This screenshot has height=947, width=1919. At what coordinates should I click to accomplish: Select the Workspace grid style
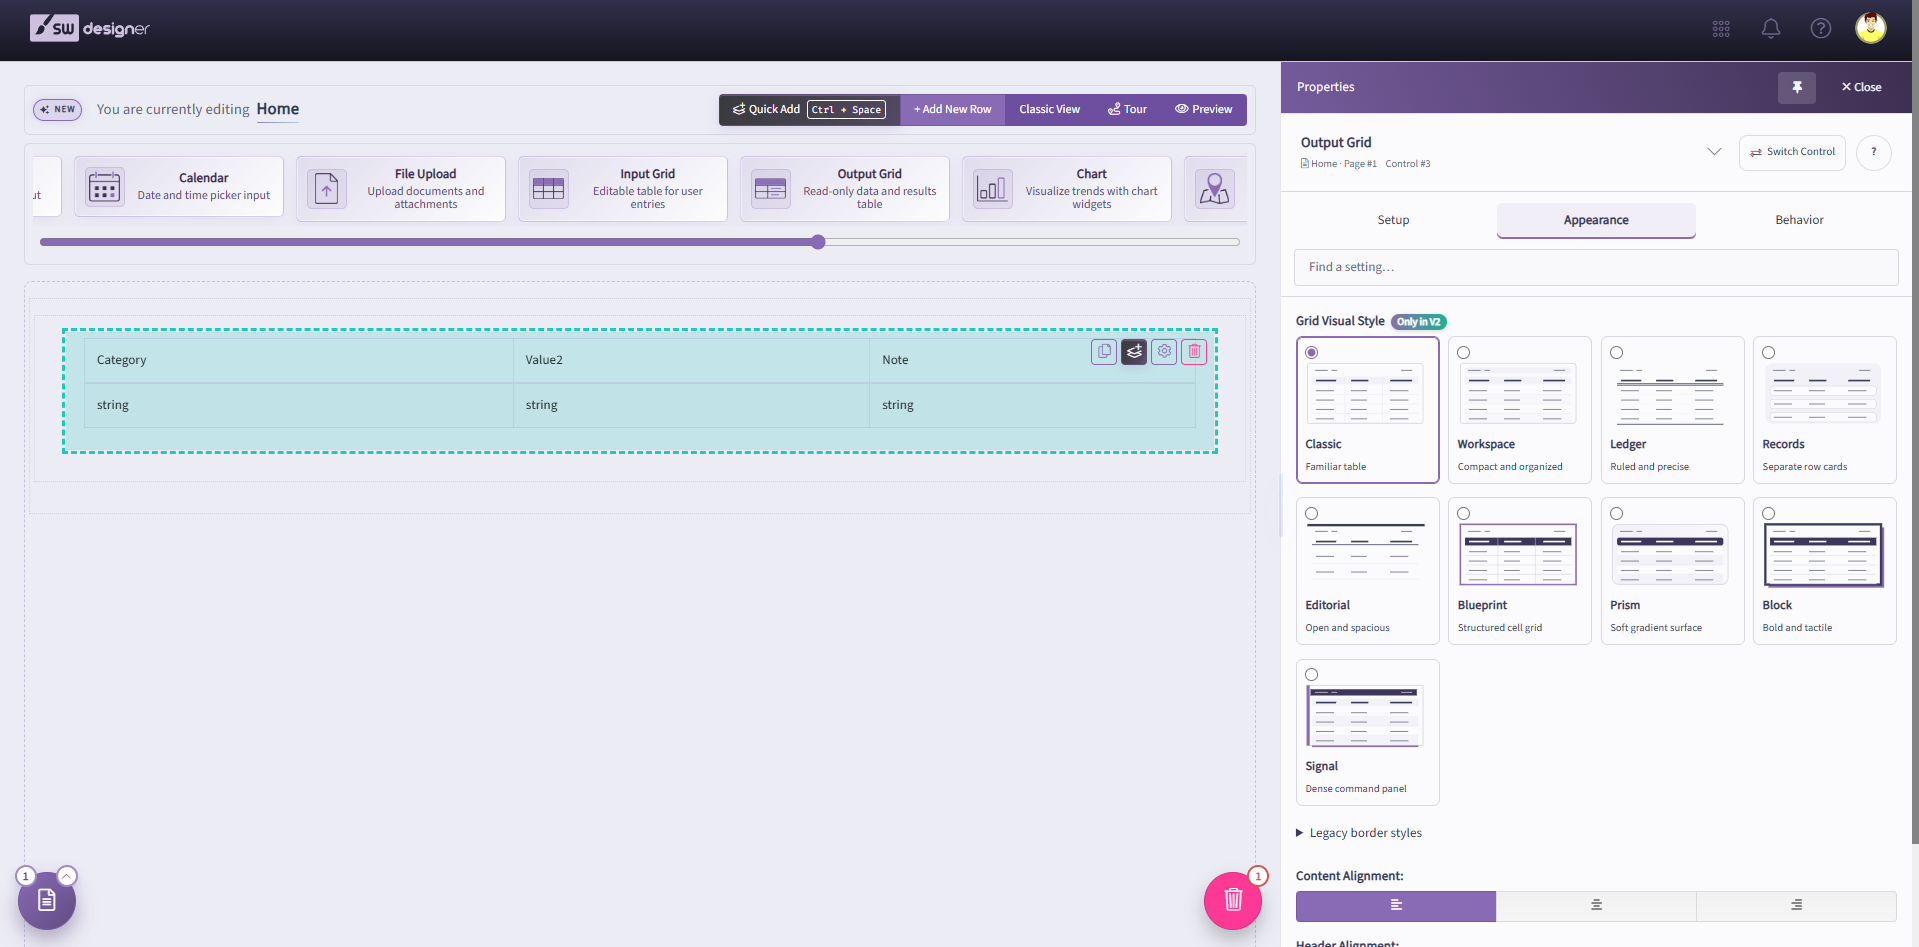click(1520, 410)
